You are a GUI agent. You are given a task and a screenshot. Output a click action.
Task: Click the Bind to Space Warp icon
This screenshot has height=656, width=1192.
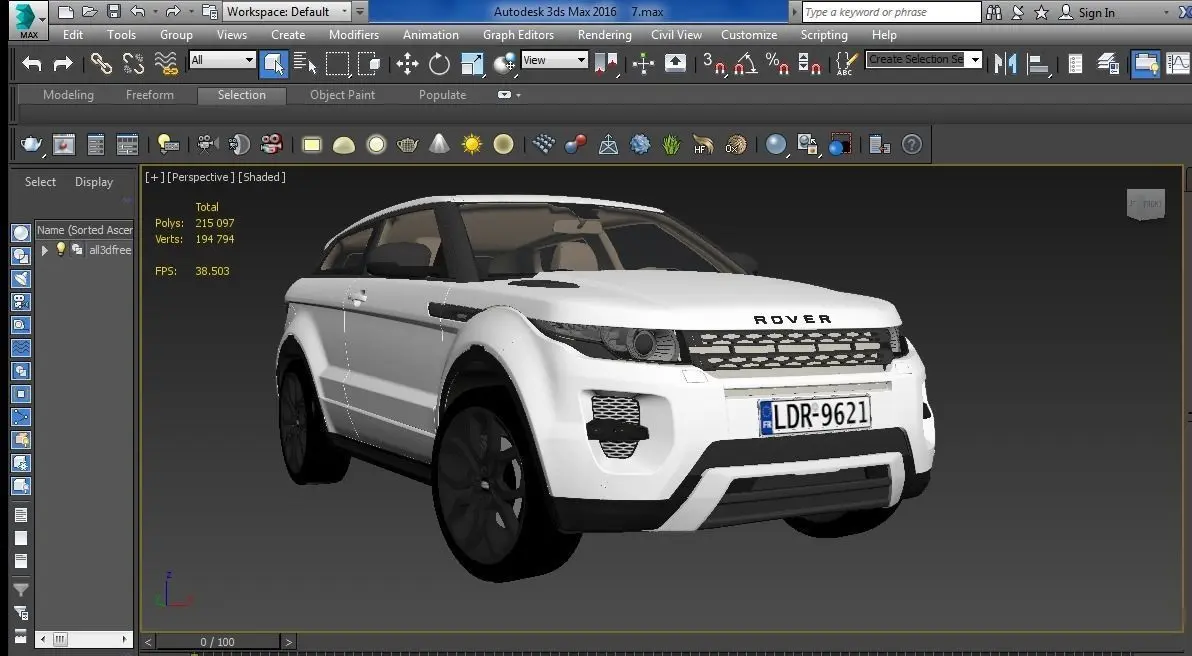coord(166,63)
